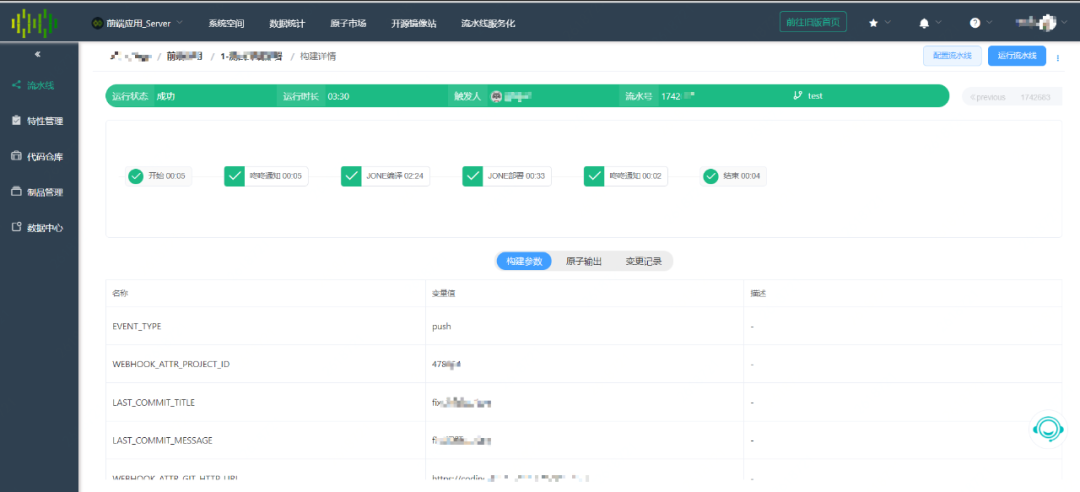Select the 咚咚通知 00:02 stage
Image resolution: width=1080 pixels, height=492 pixels.
pos(625,176)
